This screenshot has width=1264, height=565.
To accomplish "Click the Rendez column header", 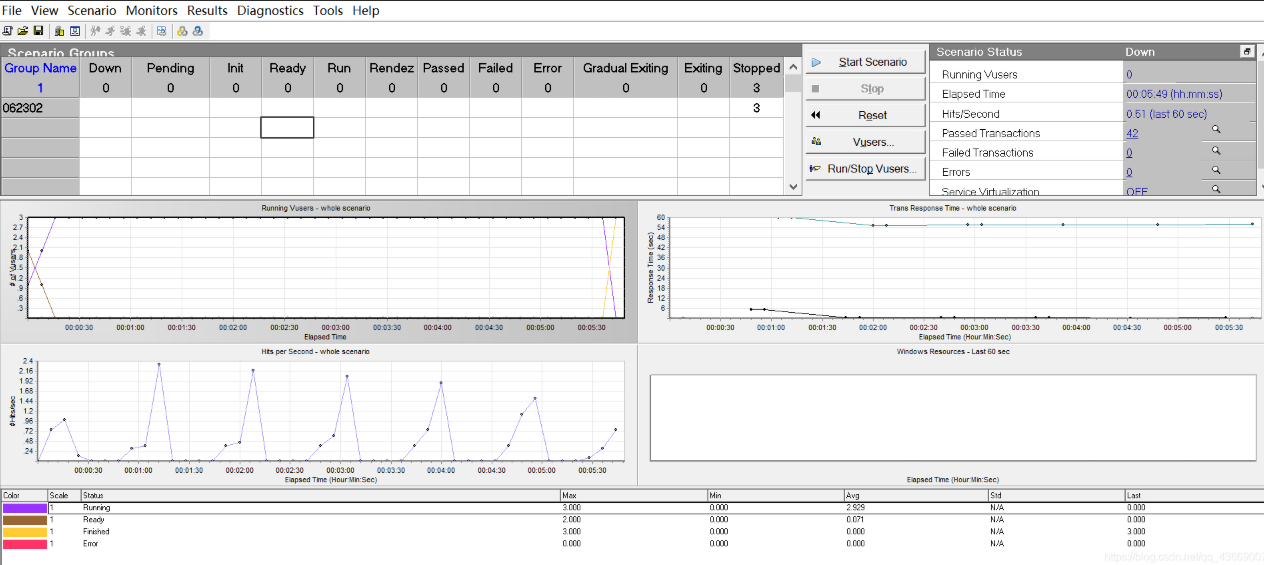I will [x=391, y=68].
